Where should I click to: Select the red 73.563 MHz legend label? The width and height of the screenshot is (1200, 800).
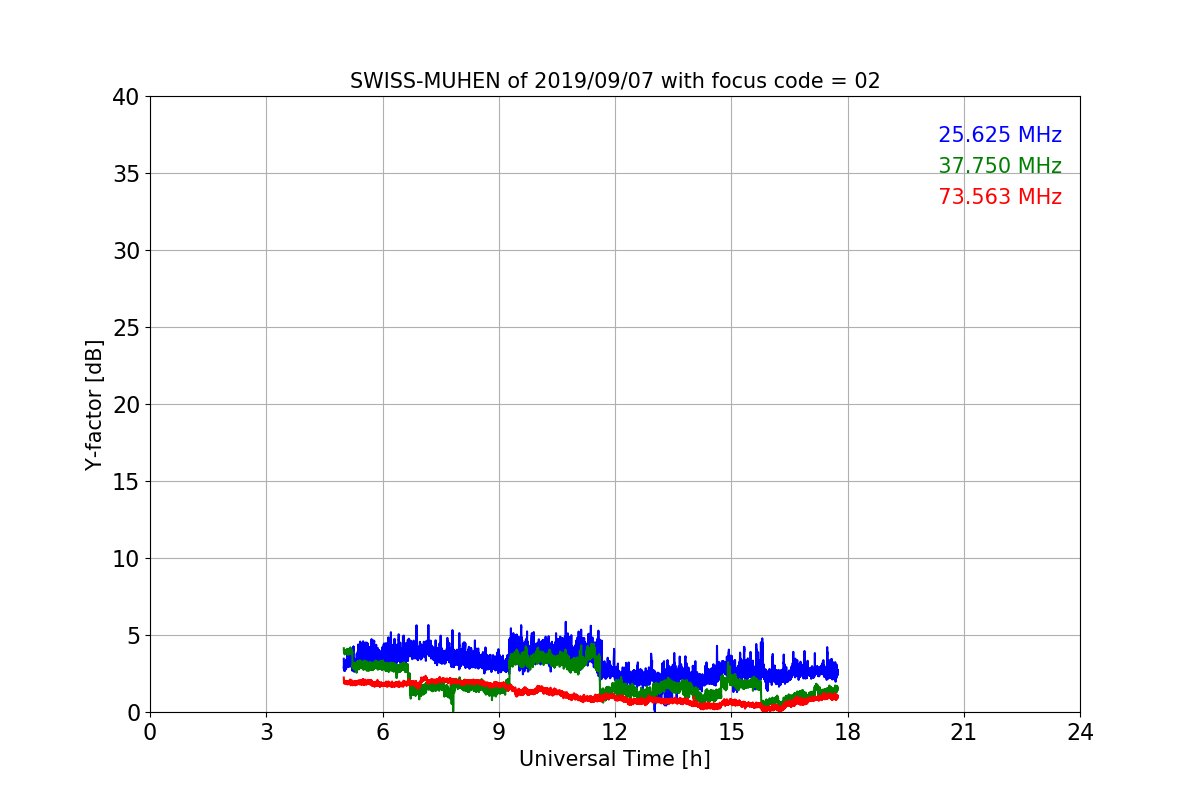coord(1000,197)
